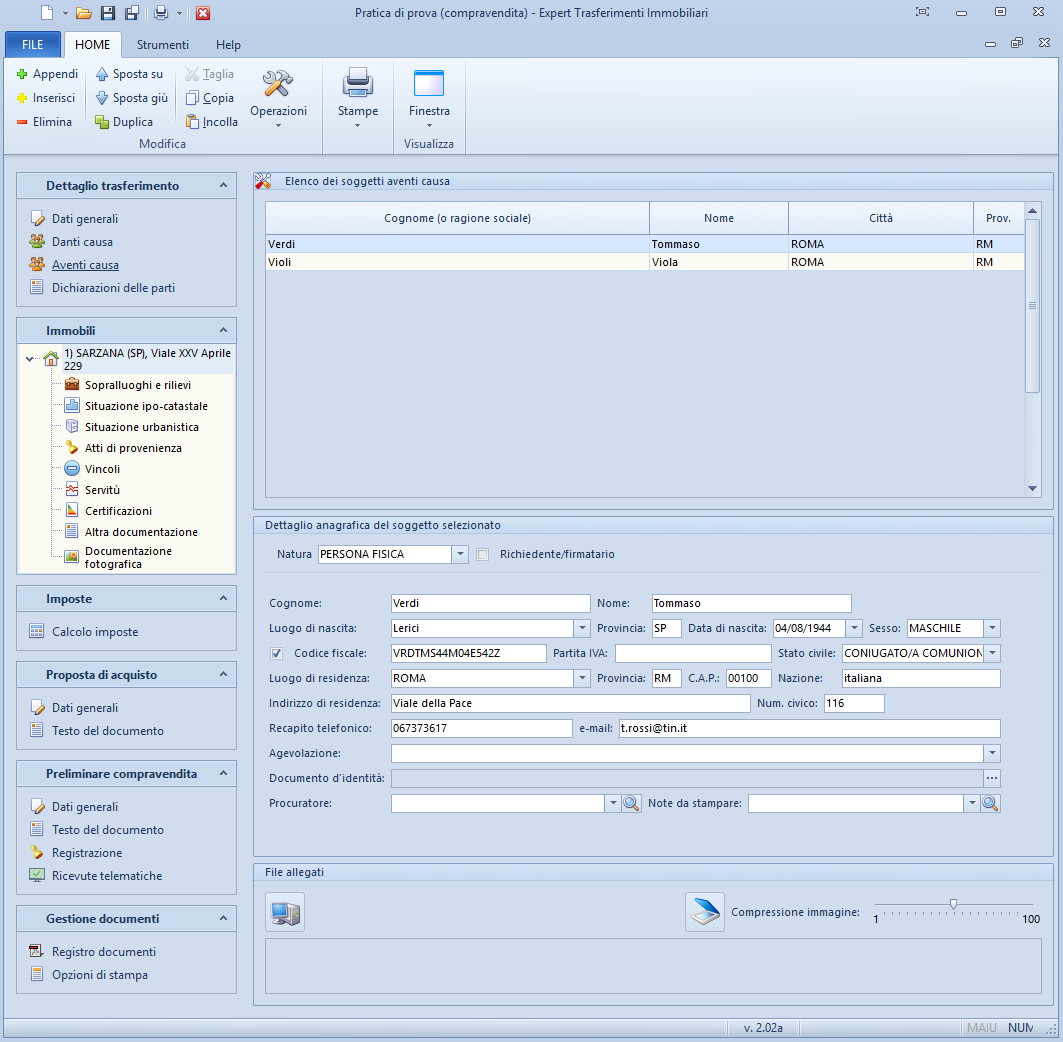Open the Stato civile dropdown
This screenshot has width=1063, height=1042.
click(x=992, y=653)
